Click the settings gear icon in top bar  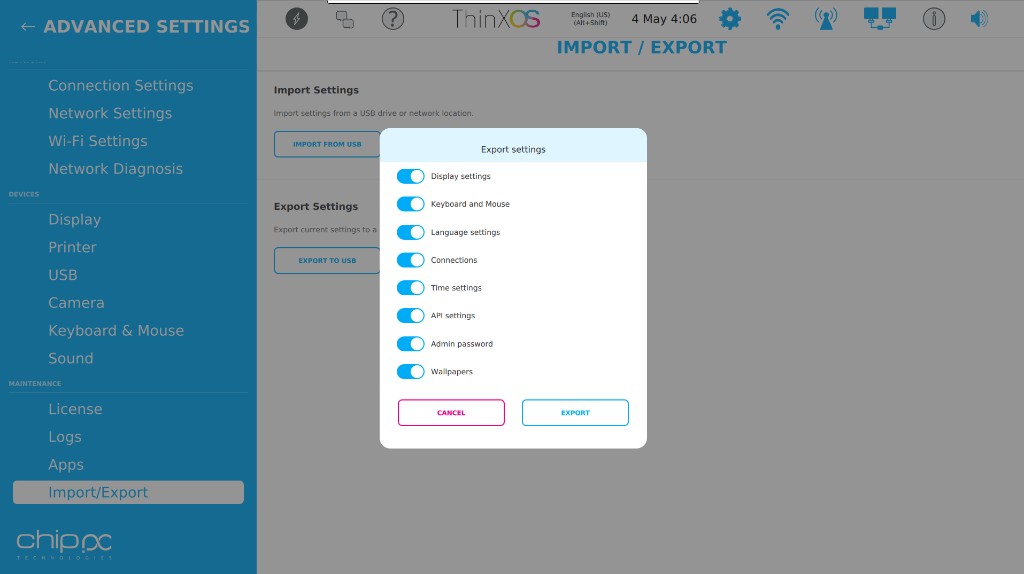729,19
